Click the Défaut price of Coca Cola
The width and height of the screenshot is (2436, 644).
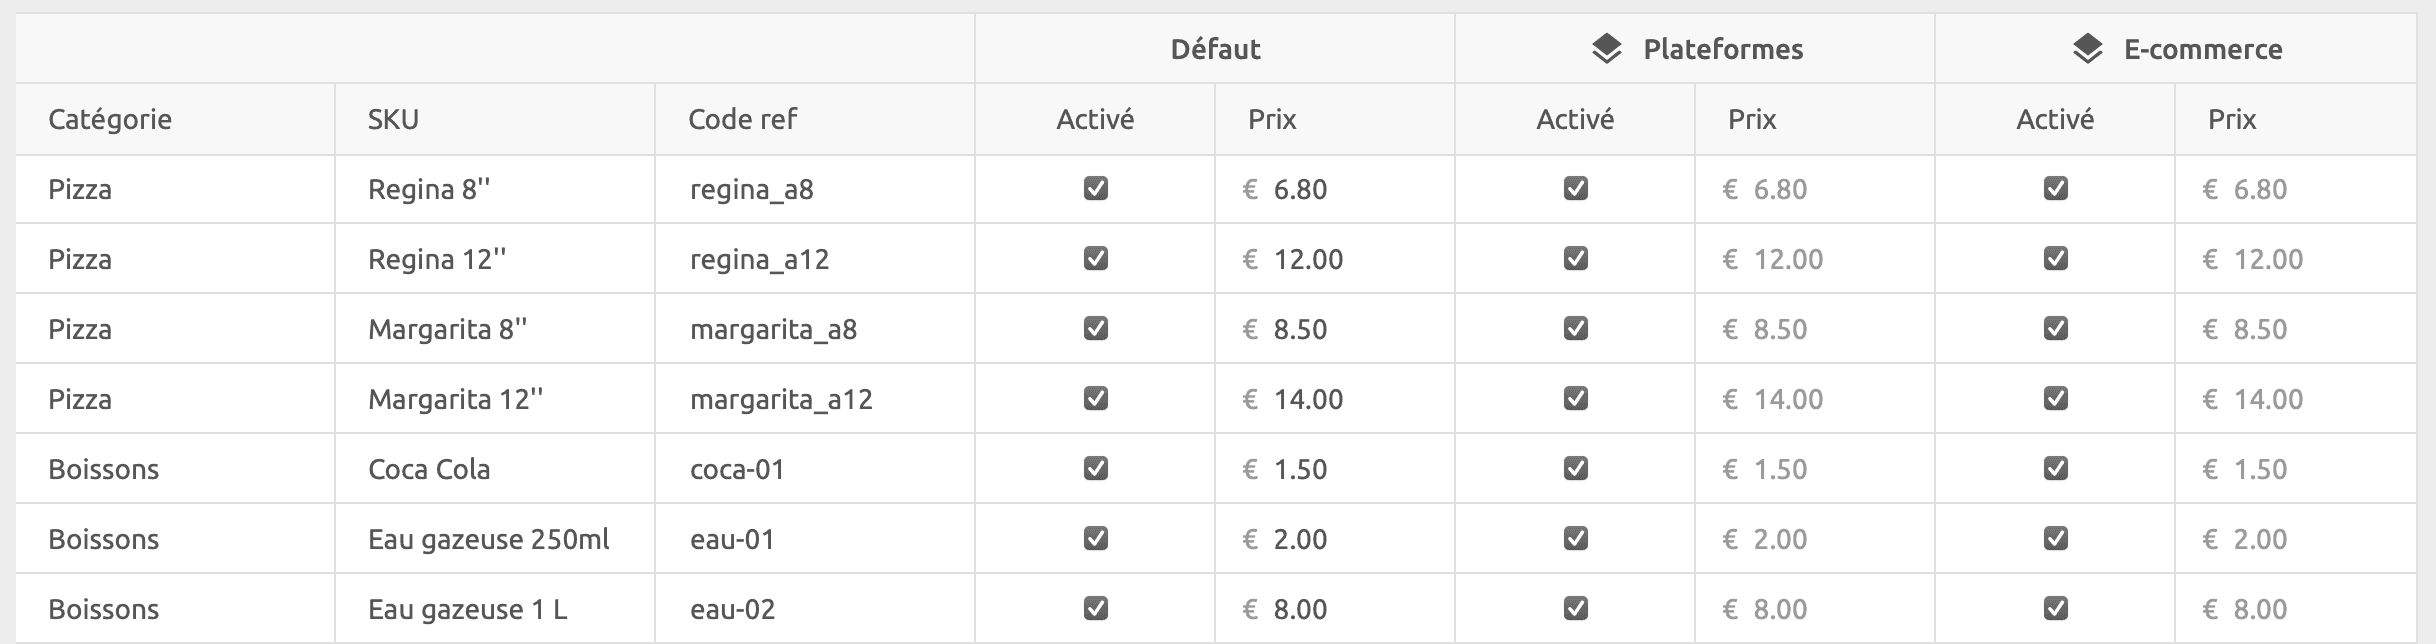[x=1283, y=468]
